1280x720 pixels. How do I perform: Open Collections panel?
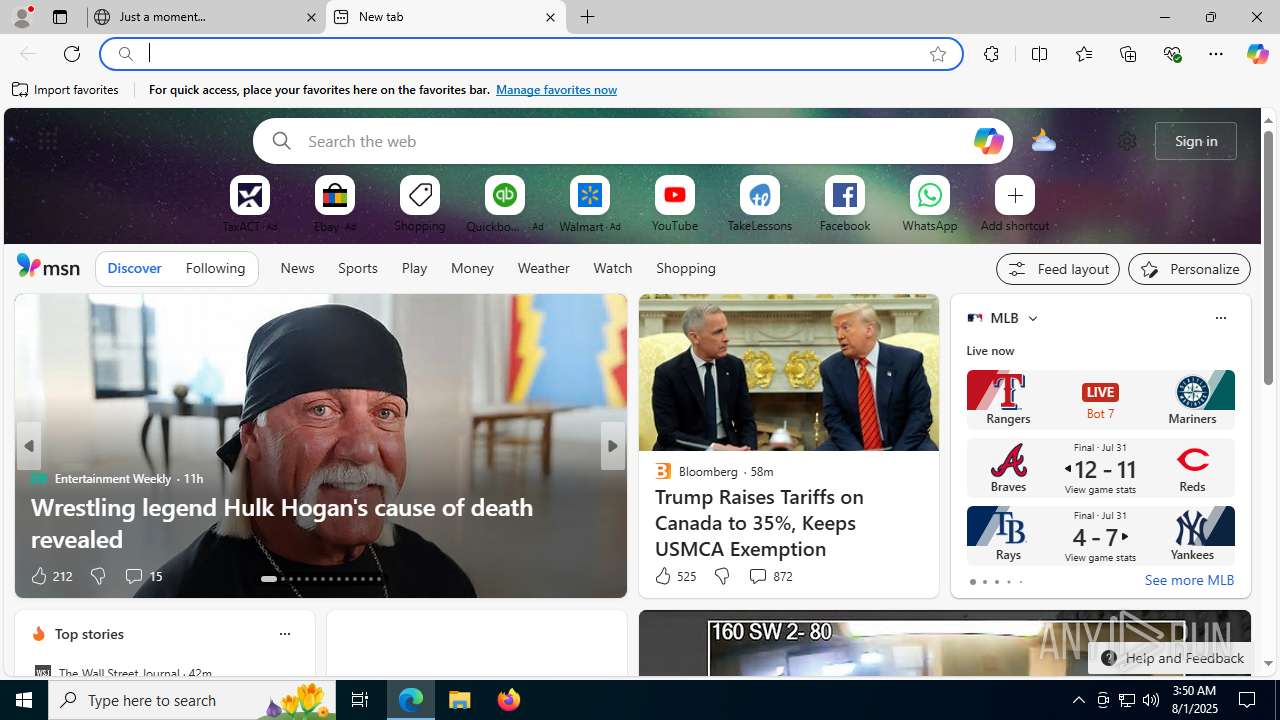click(1128, 54)
